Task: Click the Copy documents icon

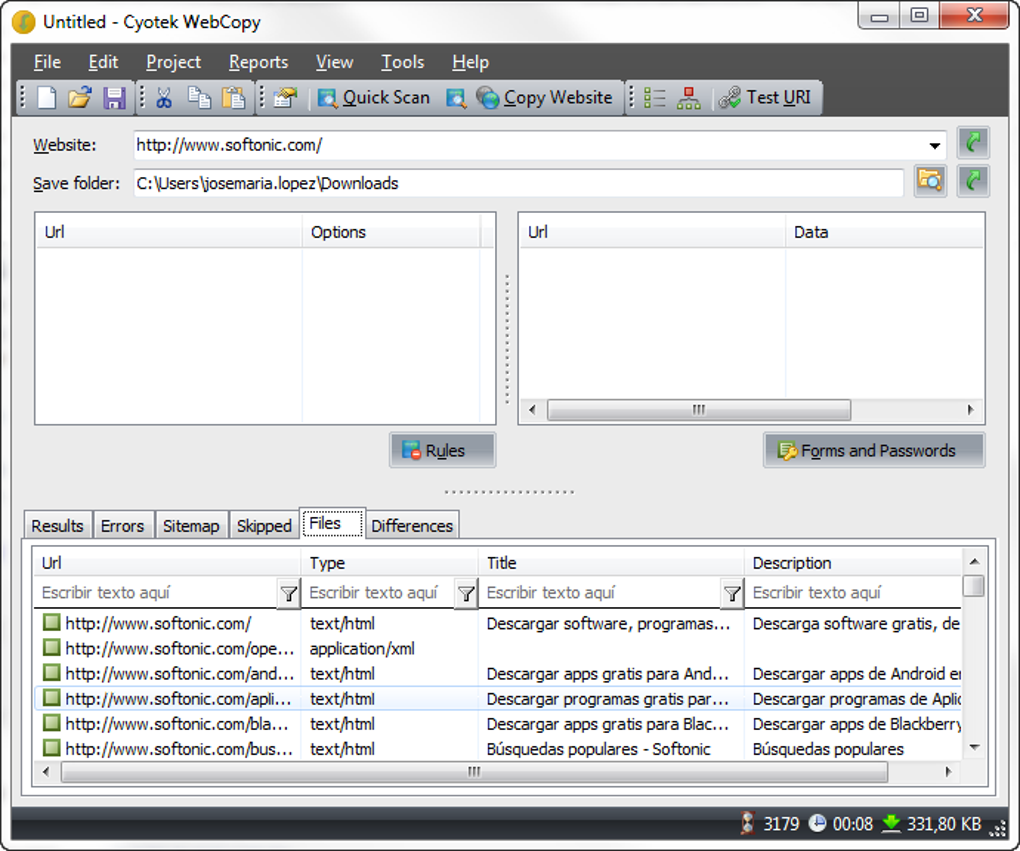Action: 199,98
